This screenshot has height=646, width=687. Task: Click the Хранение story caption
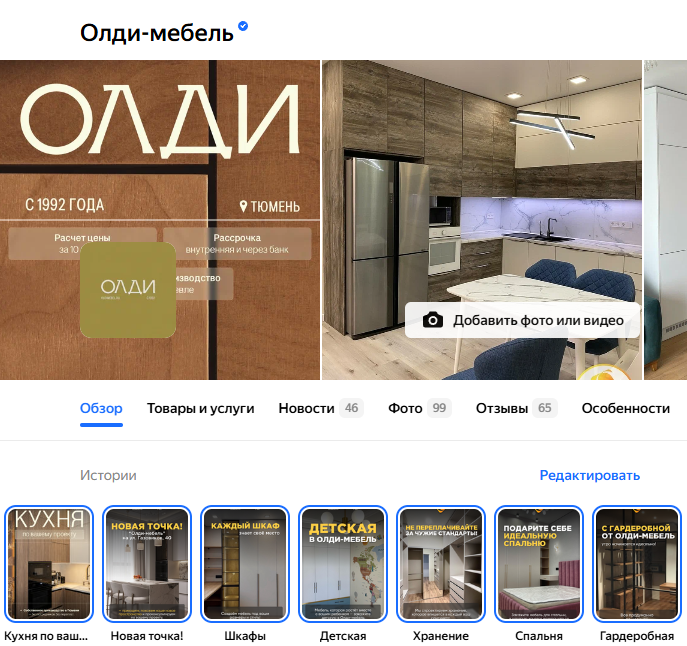pyautogui.click(x=441, y=636)
